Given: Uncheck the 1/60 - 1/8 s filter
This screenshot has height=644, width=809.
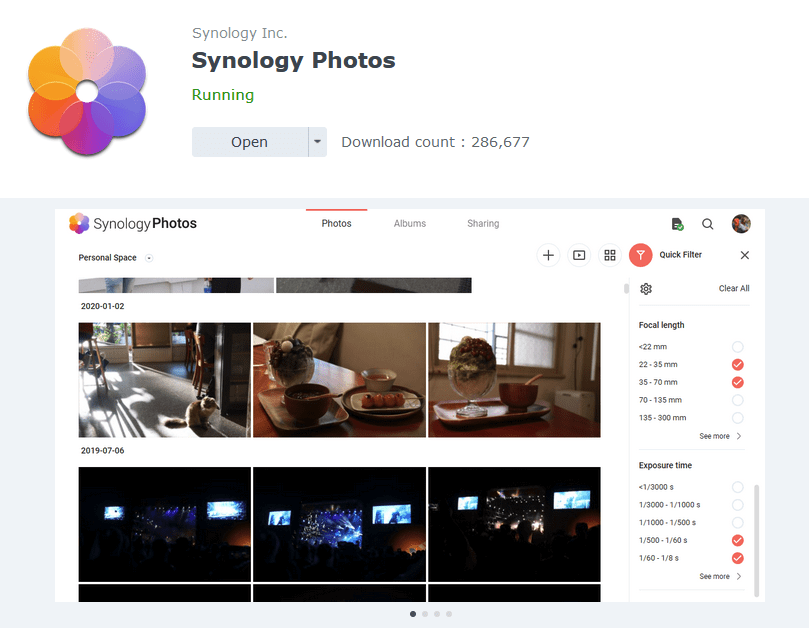Looking at the screenshot, I should click(x=738, y=558).
